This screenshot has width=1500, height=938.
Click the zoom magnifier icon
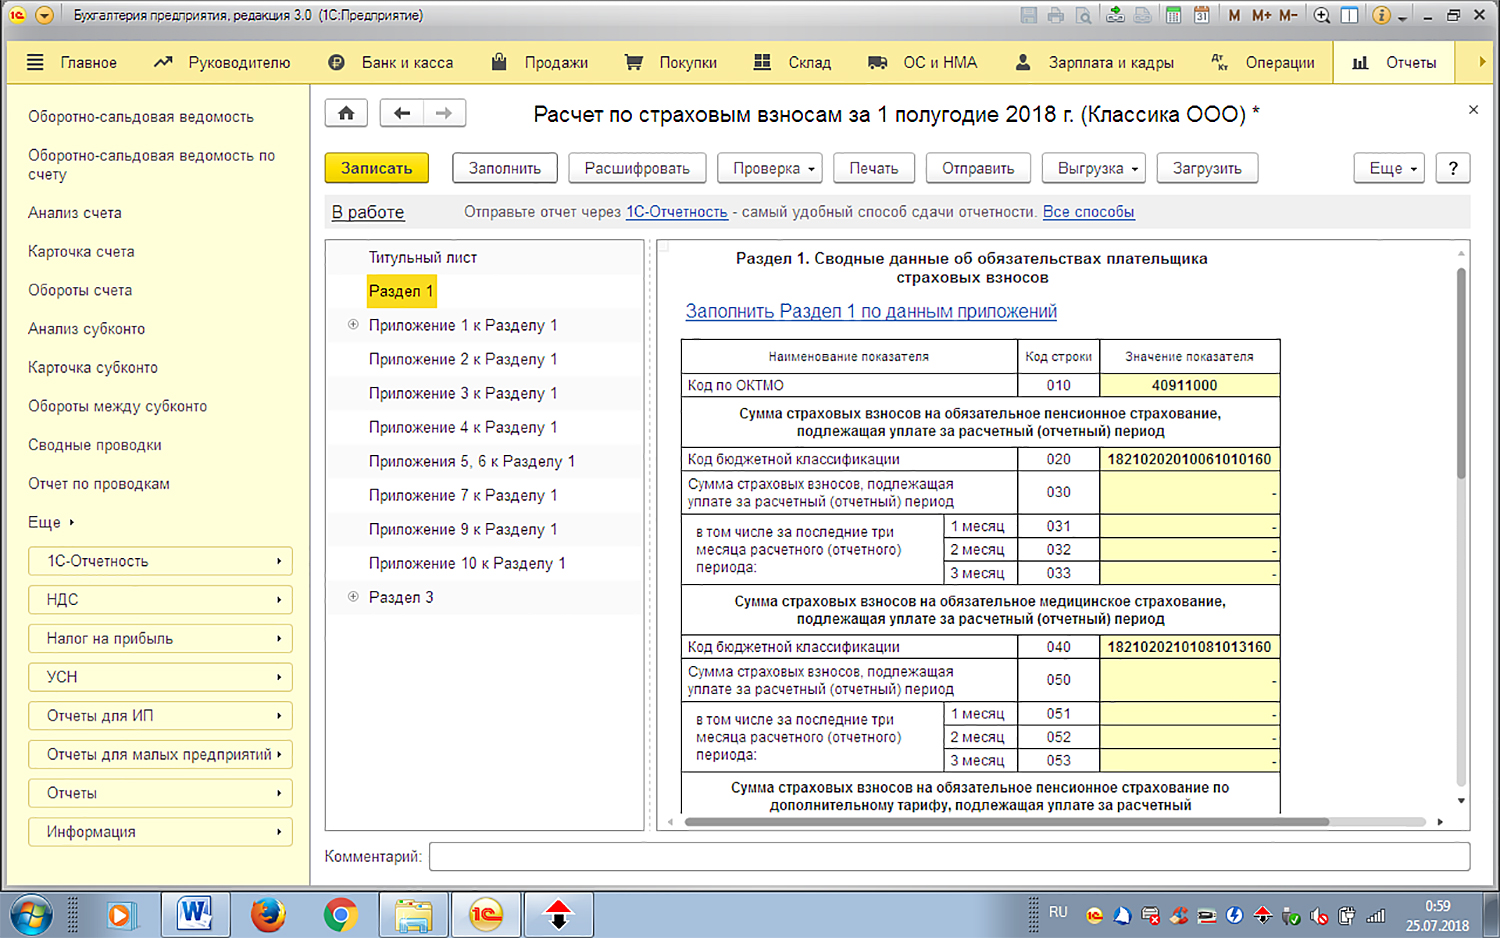1322,15
